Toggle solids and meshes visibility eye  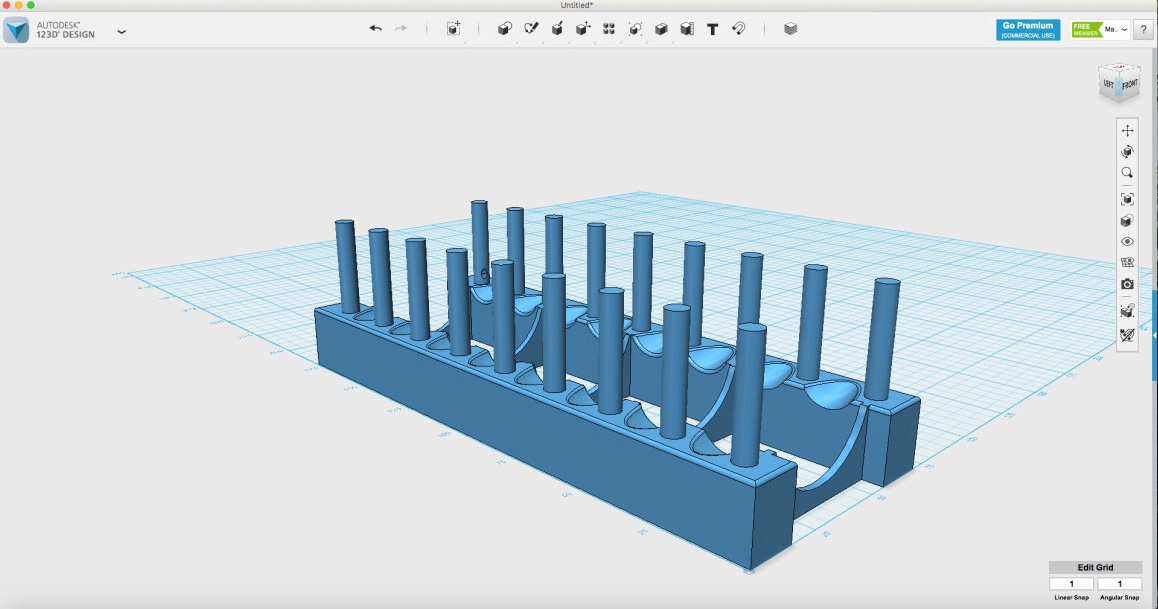[1127, 241]
